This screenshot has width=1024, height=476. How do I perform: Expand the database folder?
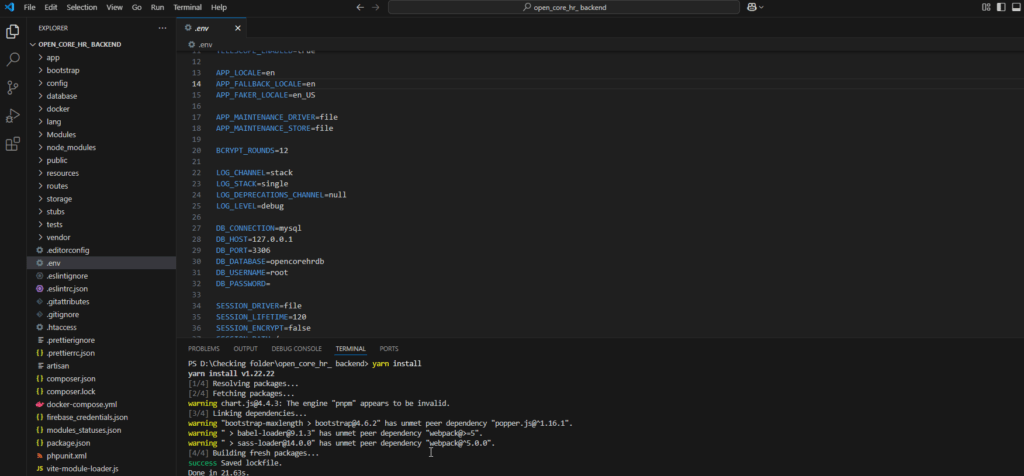point(101,96)
